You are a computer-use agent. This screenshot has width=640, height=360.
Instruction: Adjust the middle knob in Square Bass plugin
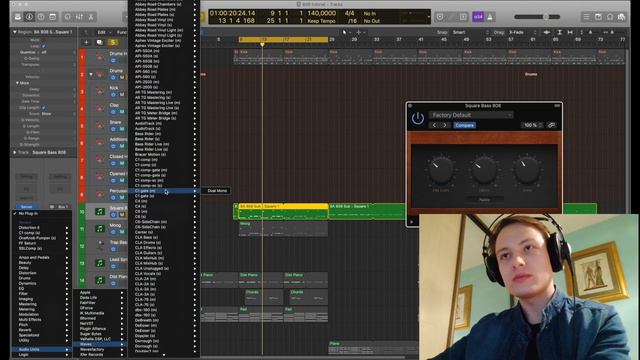[484, 170]
